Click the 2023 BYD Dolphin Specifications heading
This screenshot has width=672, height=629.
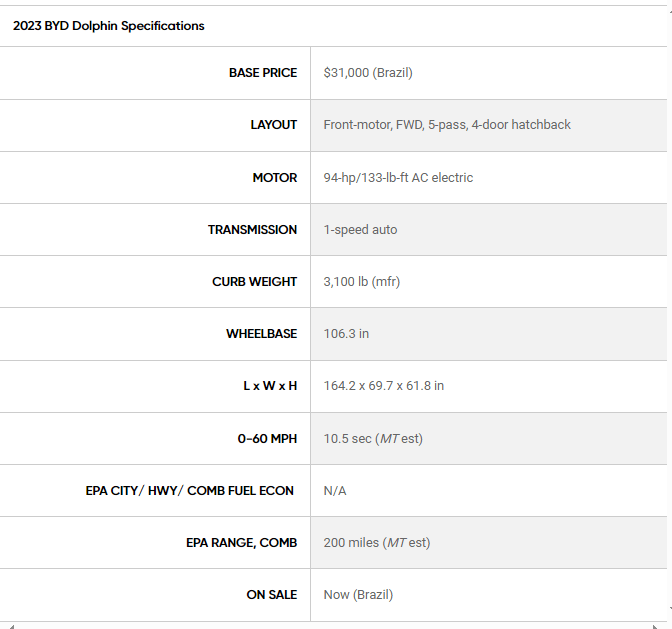coord(109,26)
